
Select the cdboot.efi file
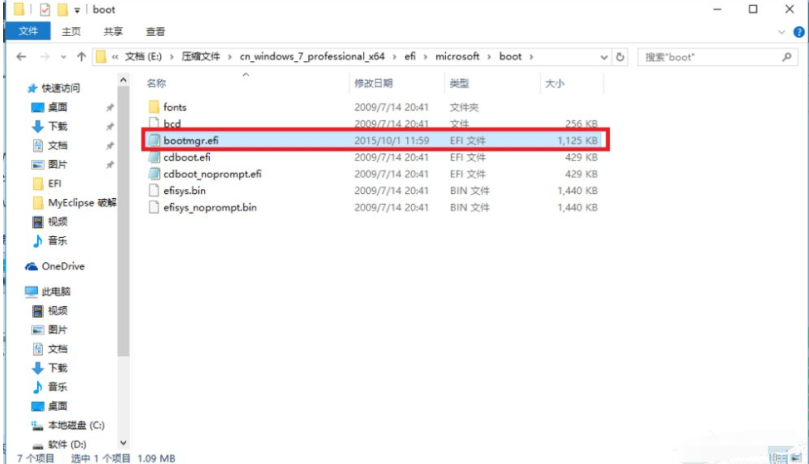tap(187, 157)
